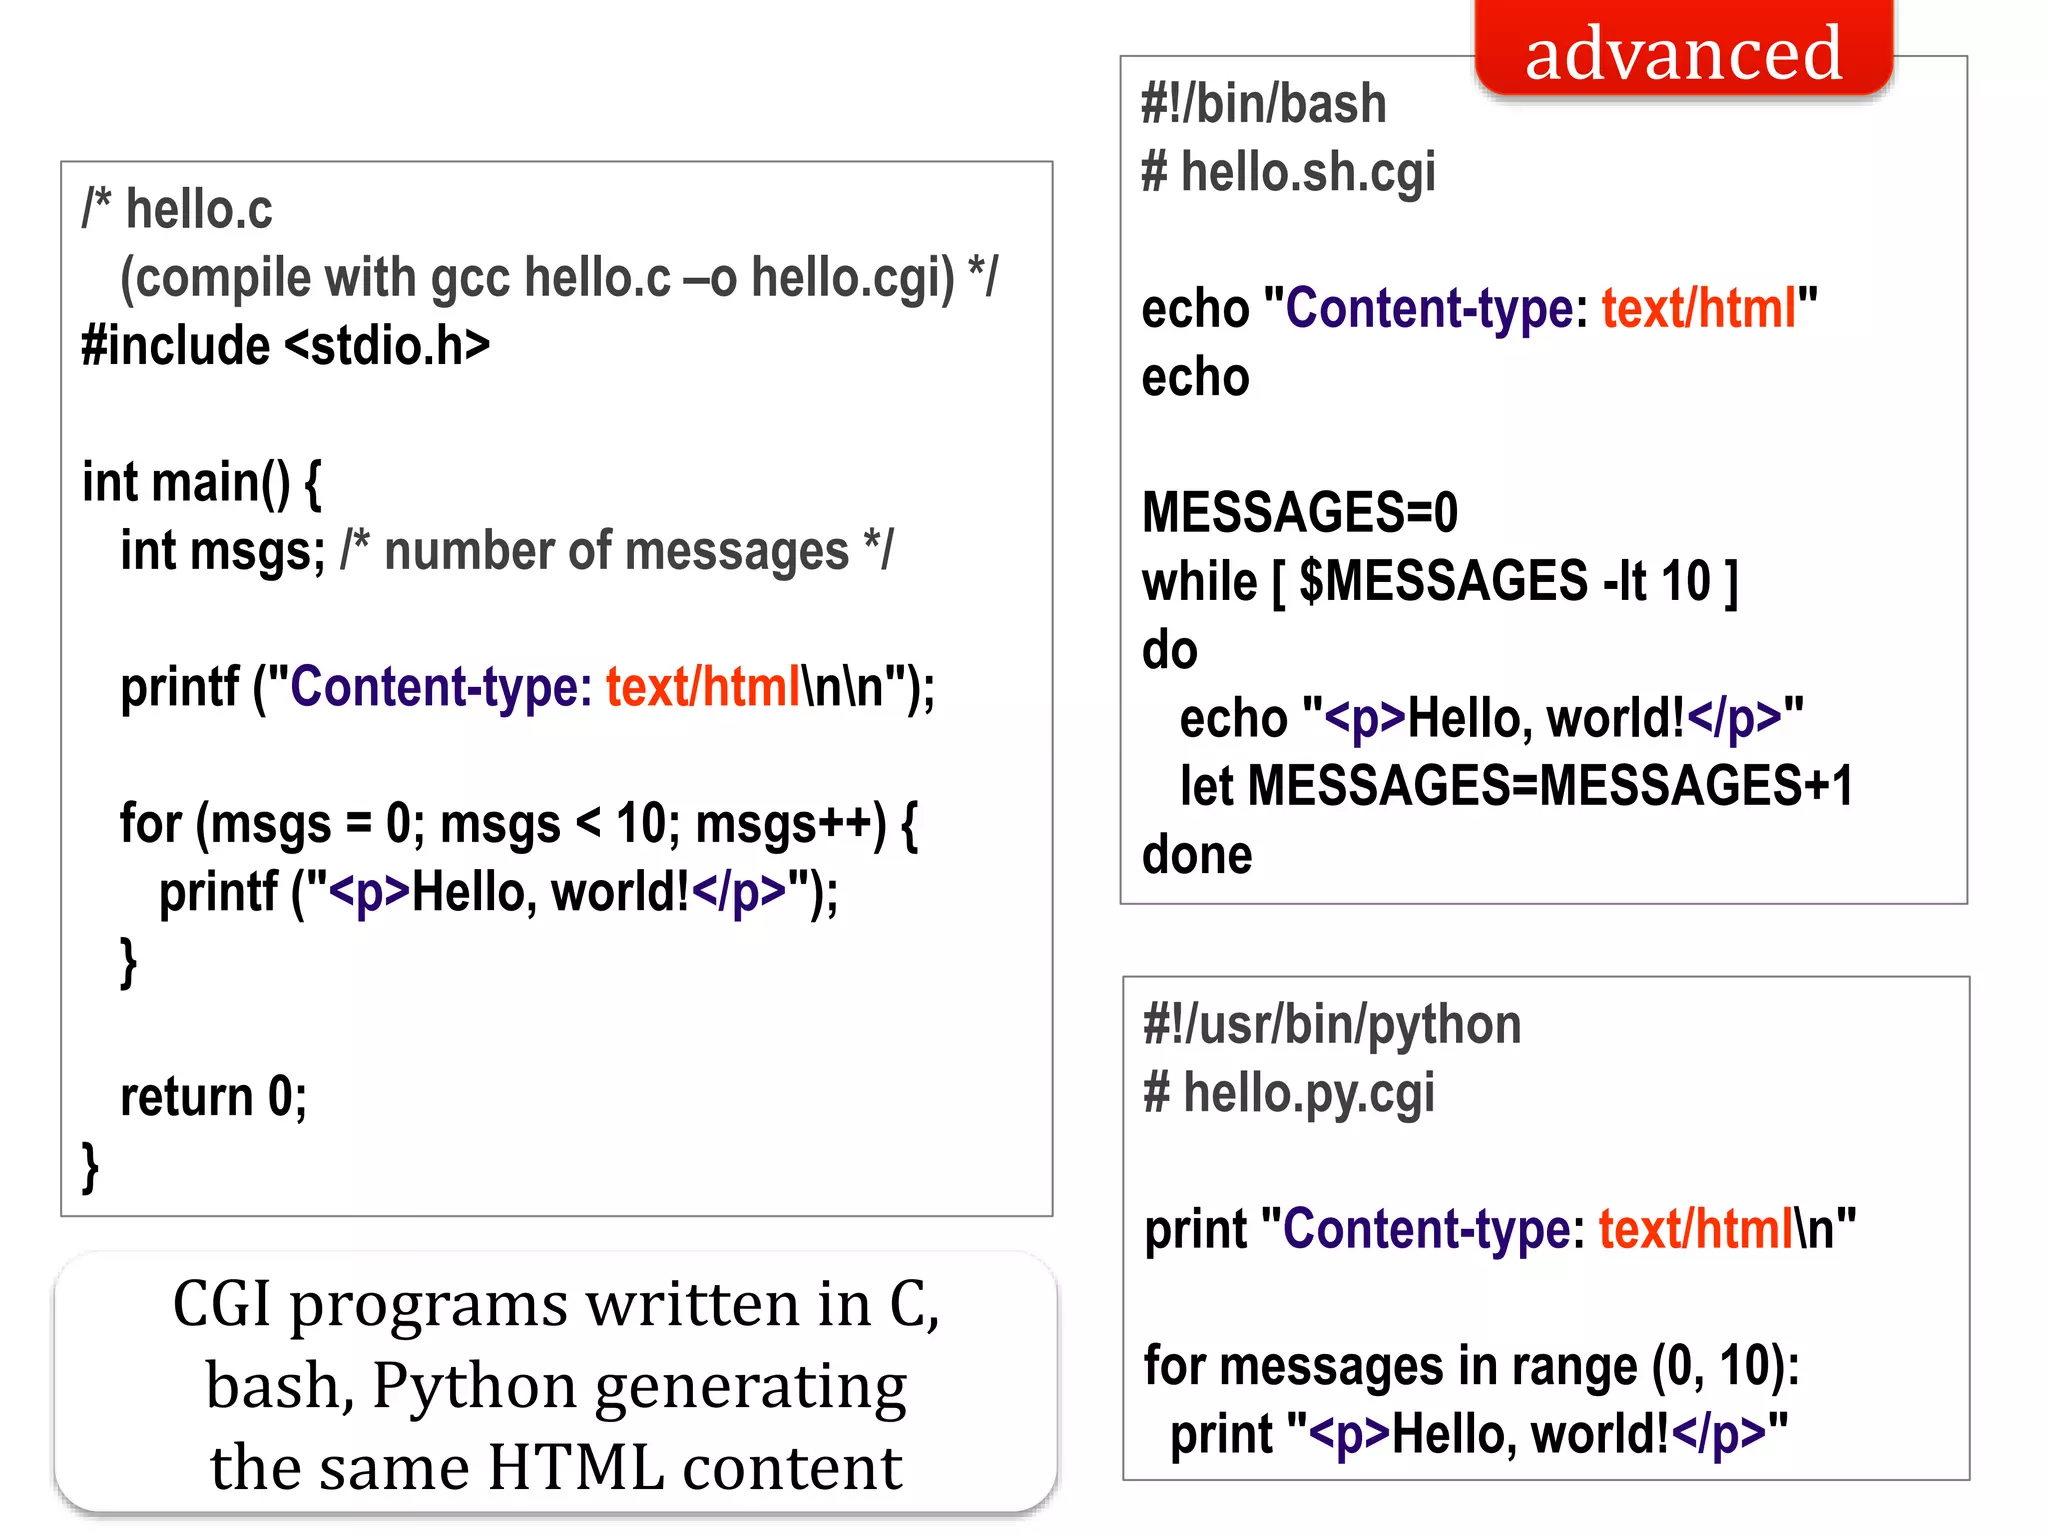Click the '#!/usr/bin/python' shebang line

[1332, 1025]
